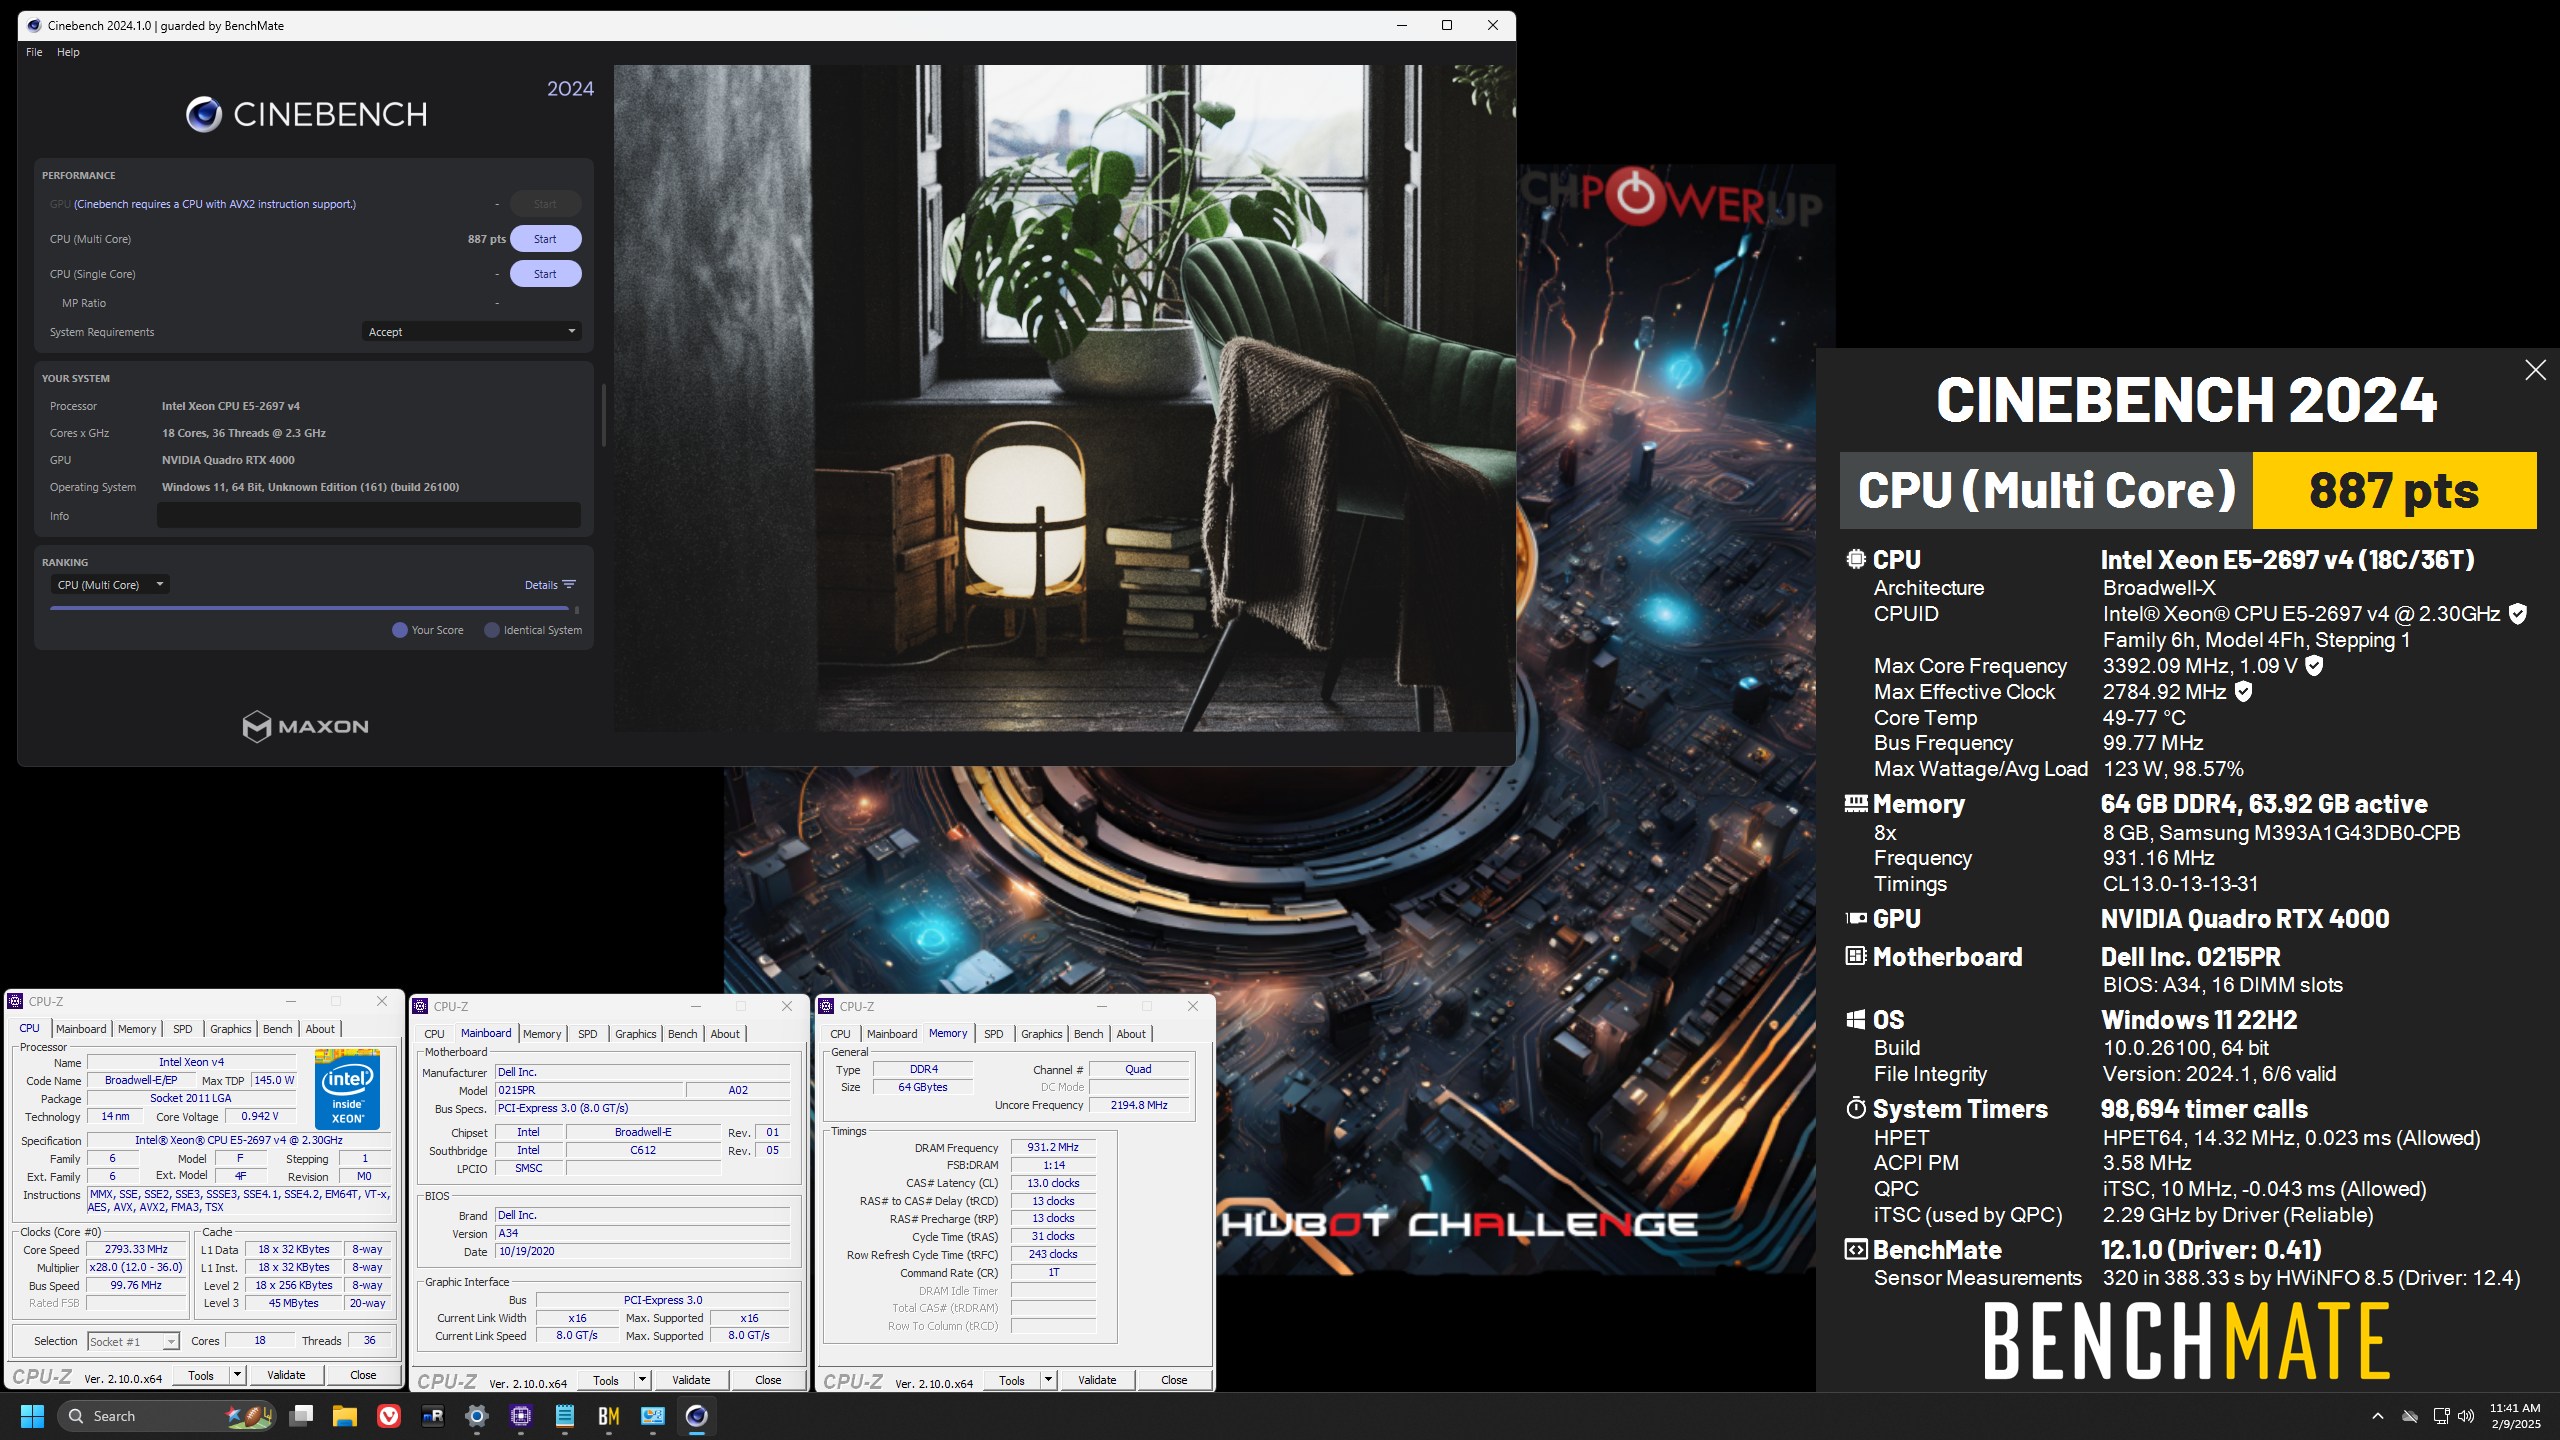Open the File menu in Cinebench
This screenshot has height=1440, width=2560.
pos(34,52)
